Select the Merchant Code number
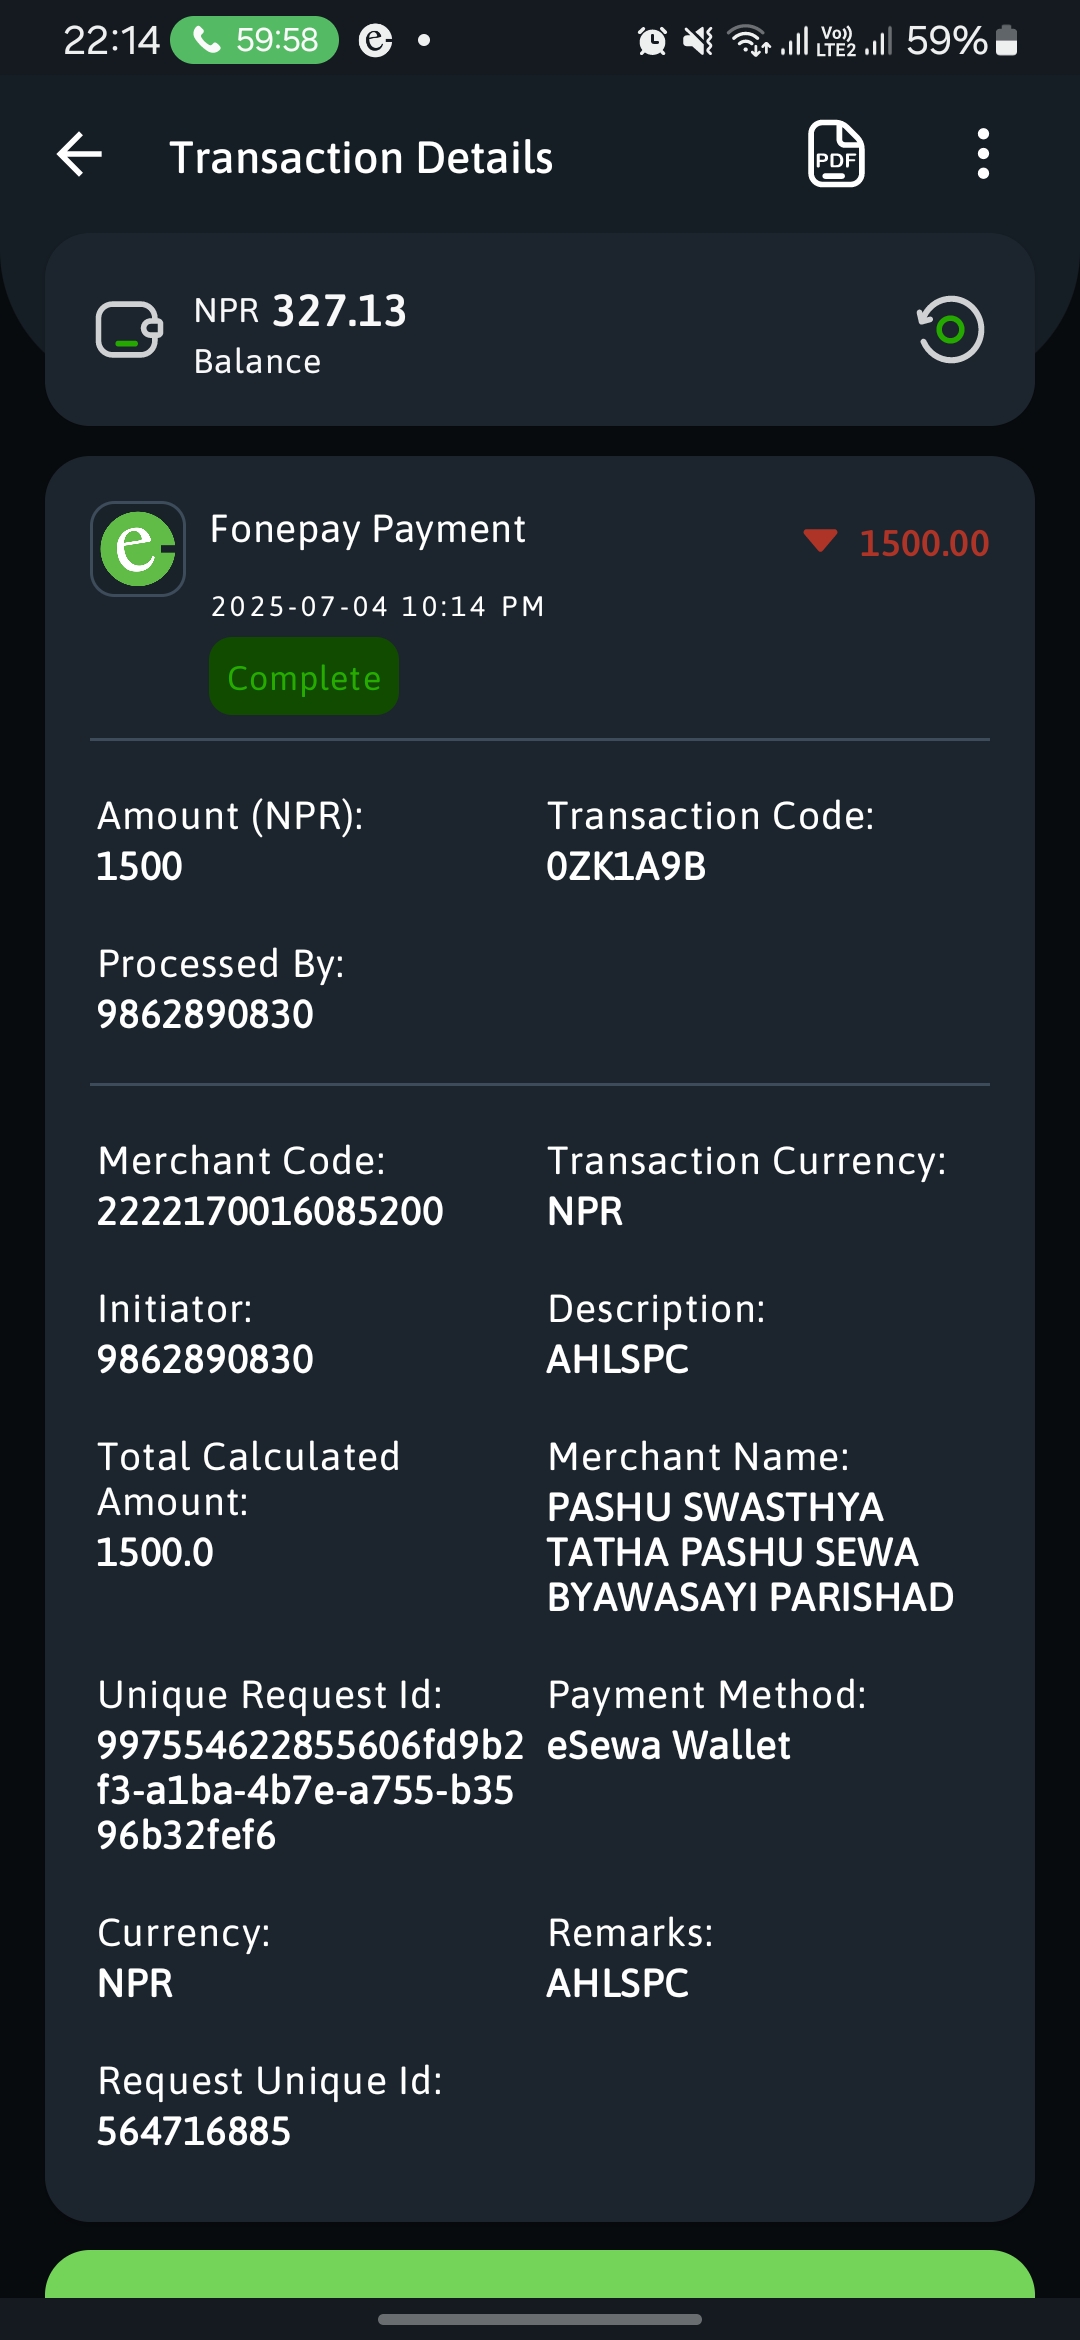The image size is (1080, 2340). 270,1211
